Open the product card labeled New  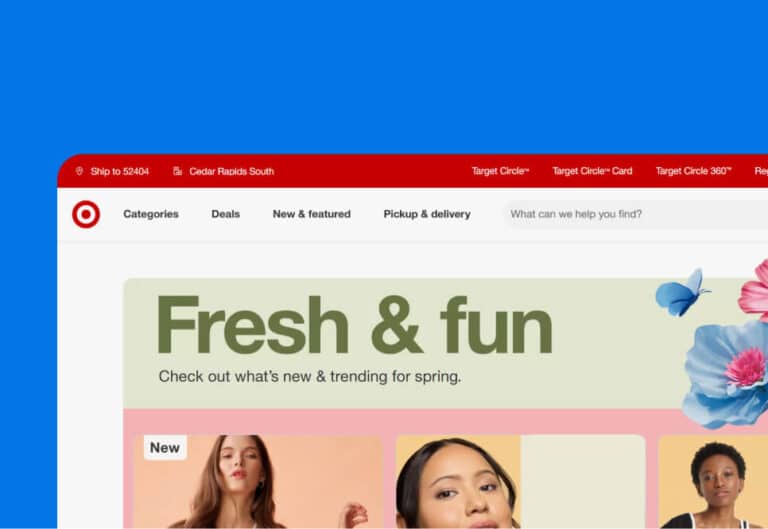258,481
